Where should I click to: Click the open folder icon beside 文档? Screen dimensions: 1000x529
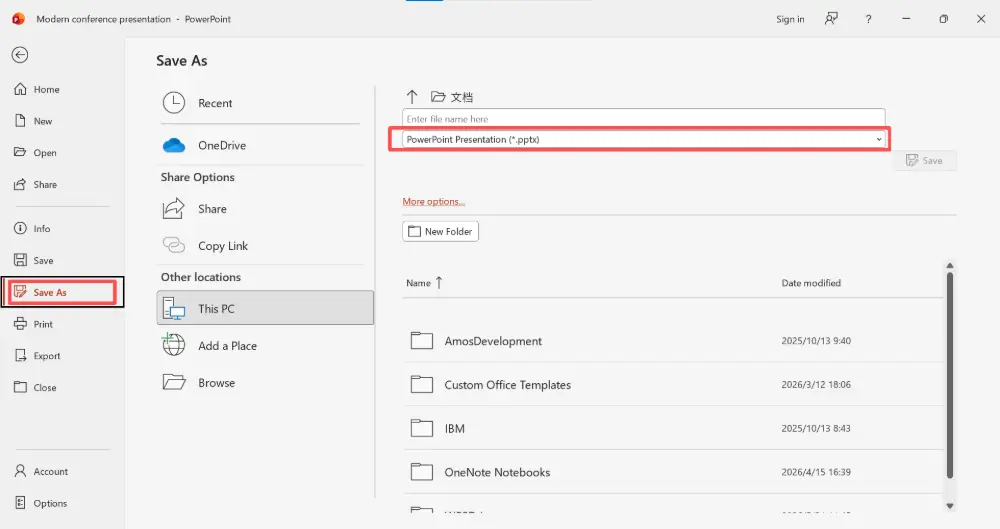tap(438, 97)
